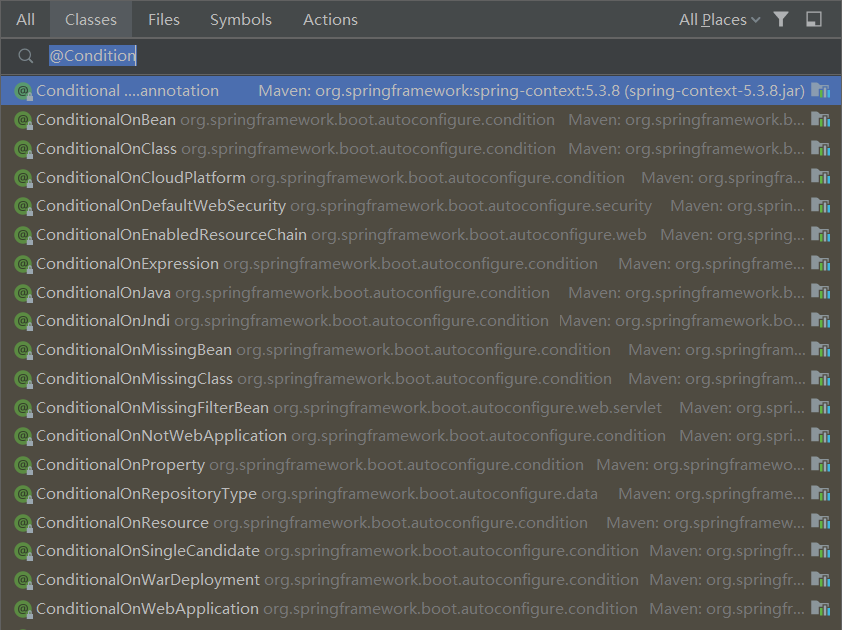842x630 pixels.
Task: Click annotation icon beside ConditionalOnClass
Action: [x=23, y=149]
